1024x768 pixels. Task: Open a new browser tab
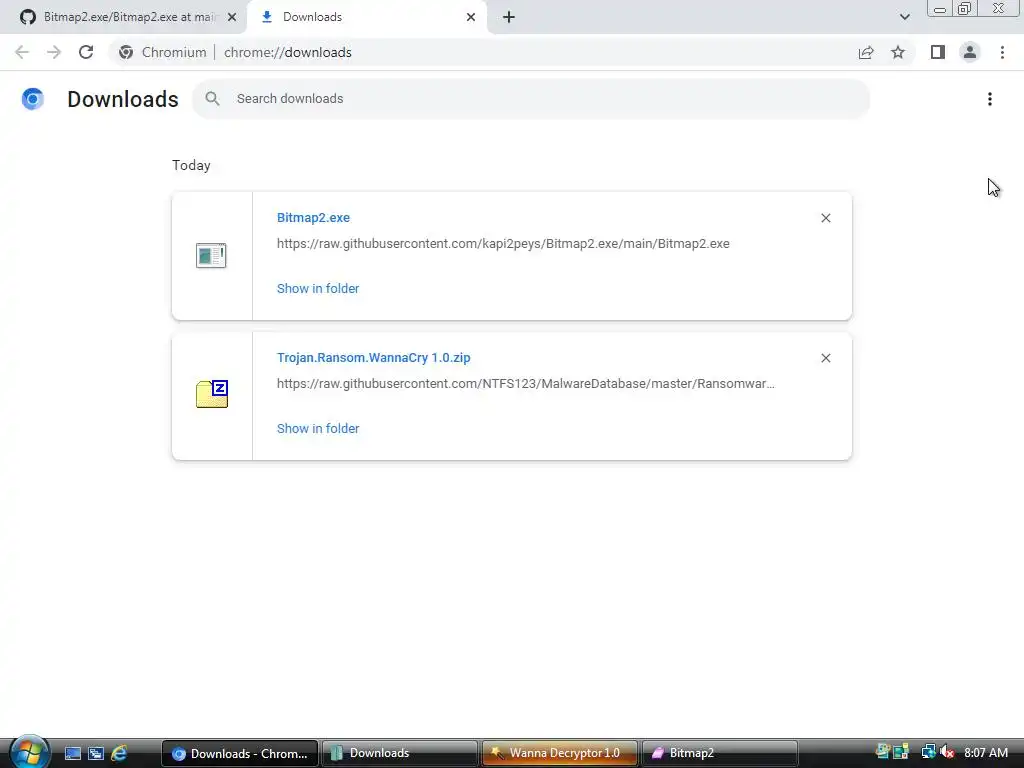point(509,17)
